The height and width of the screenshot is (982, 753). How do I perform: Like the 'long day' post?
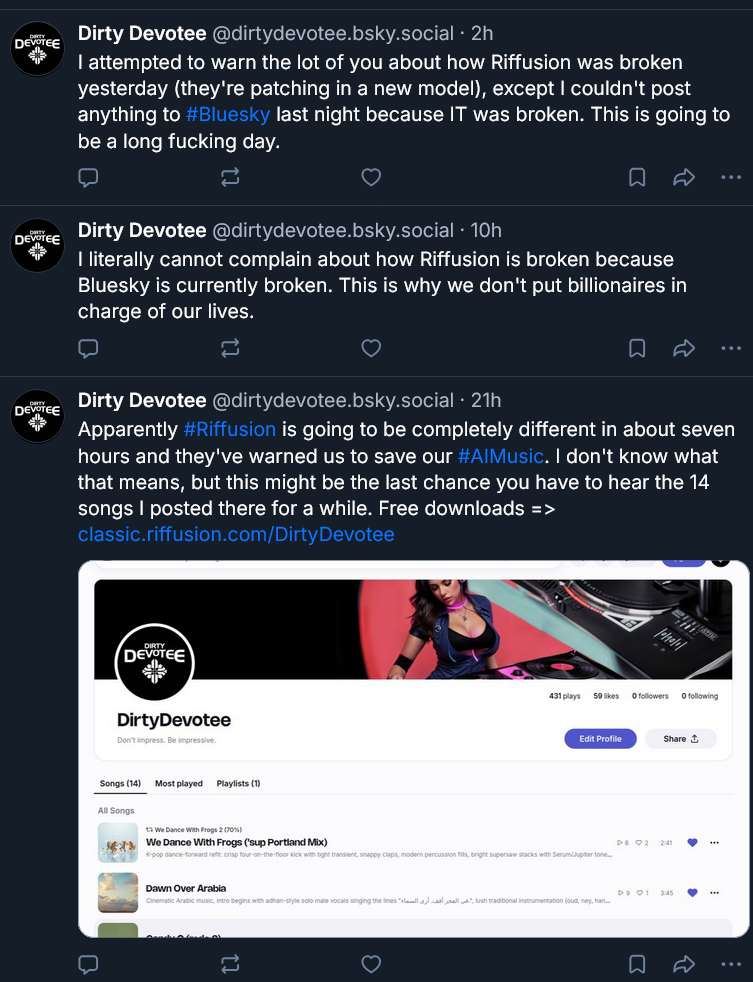coord(371,178)
